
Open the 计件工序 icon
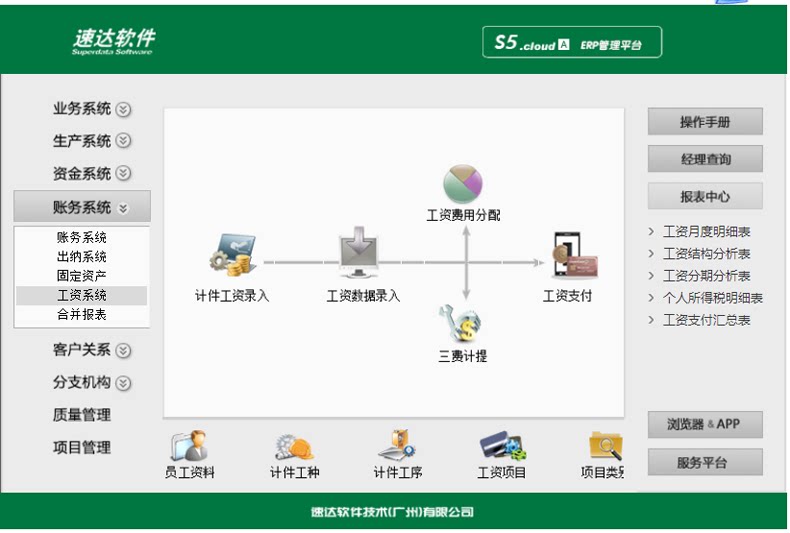coord(397,445)
